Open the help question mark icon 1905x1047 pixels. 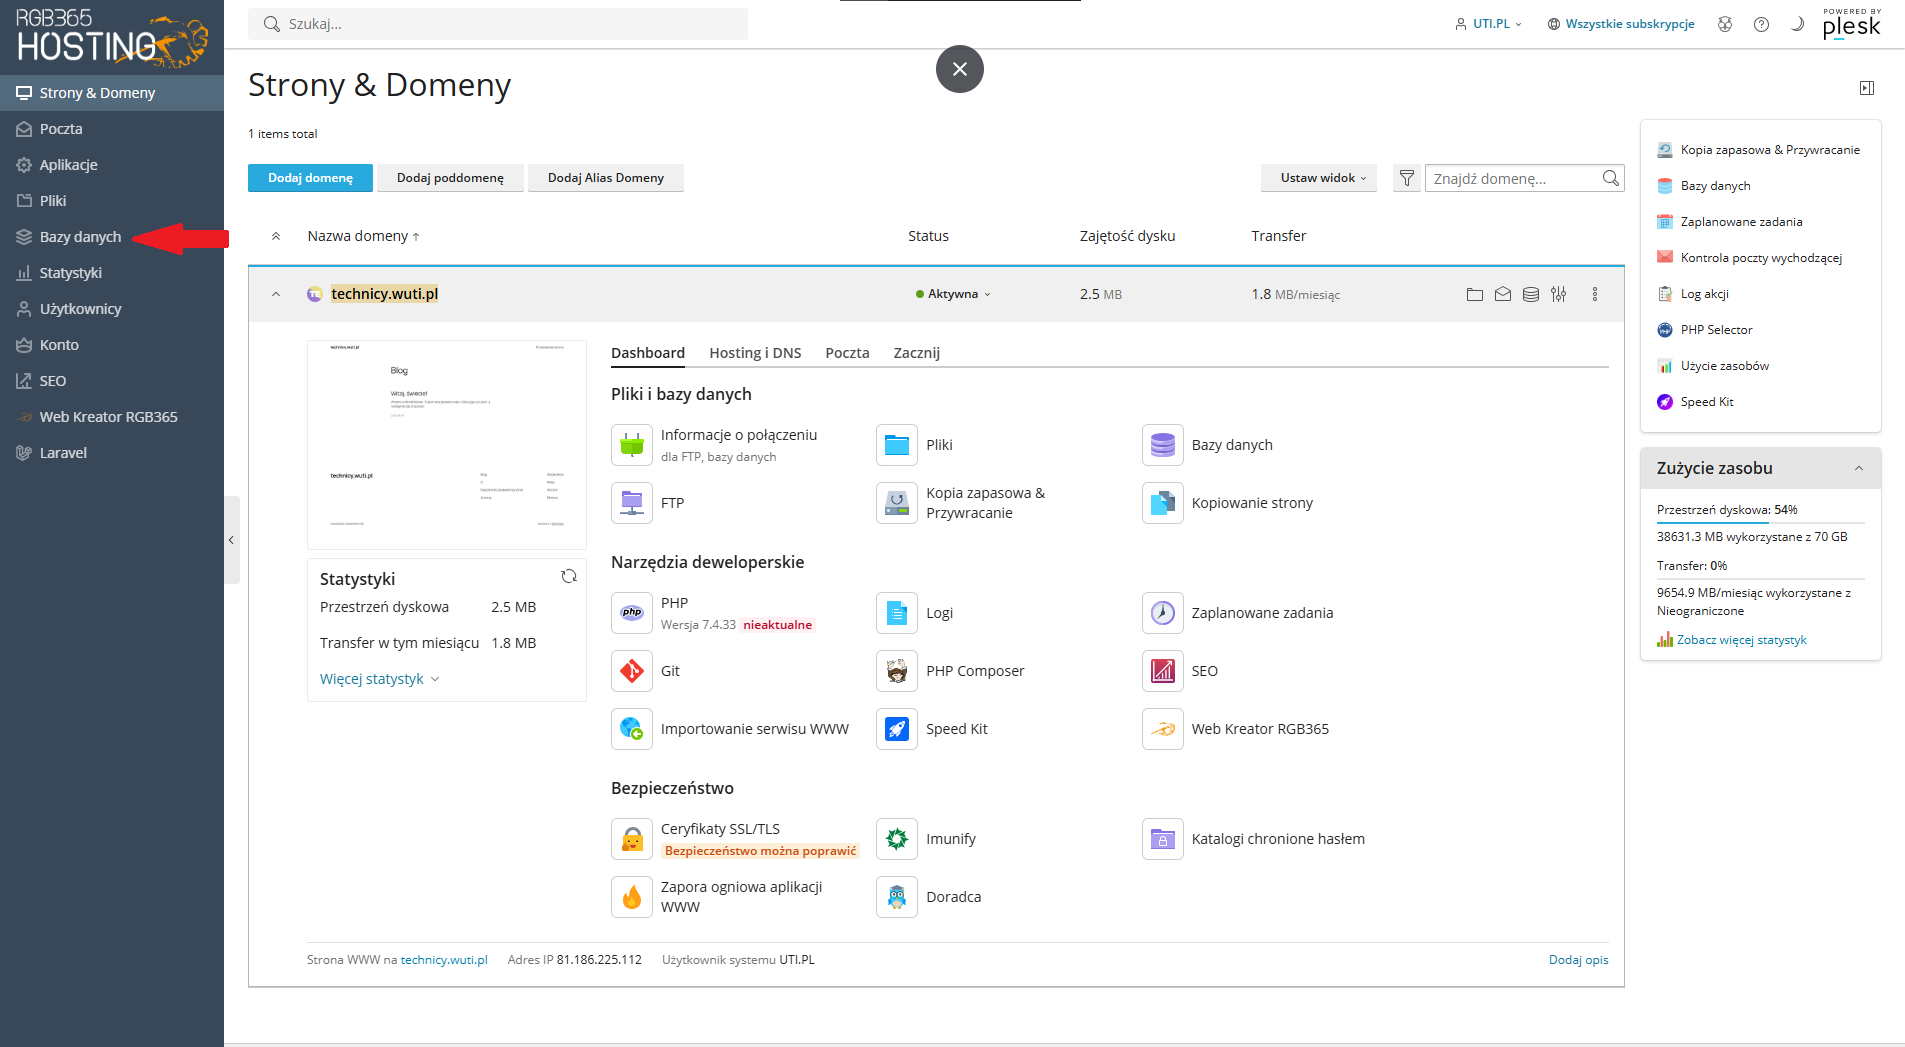pyautogui.click(x=1761, y=24)
